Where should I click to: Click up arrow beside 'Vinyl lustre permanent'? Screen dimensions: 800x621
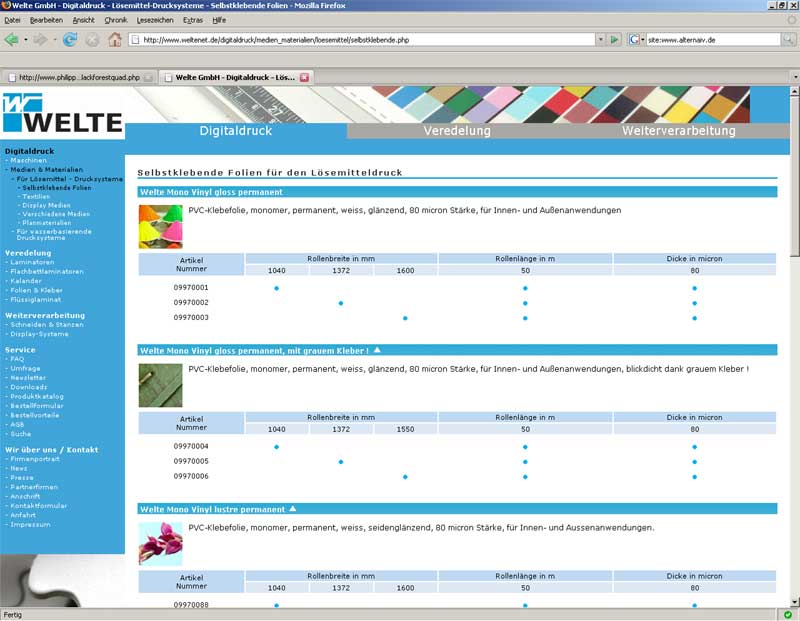pyautogui.click(x=293, y=508)
